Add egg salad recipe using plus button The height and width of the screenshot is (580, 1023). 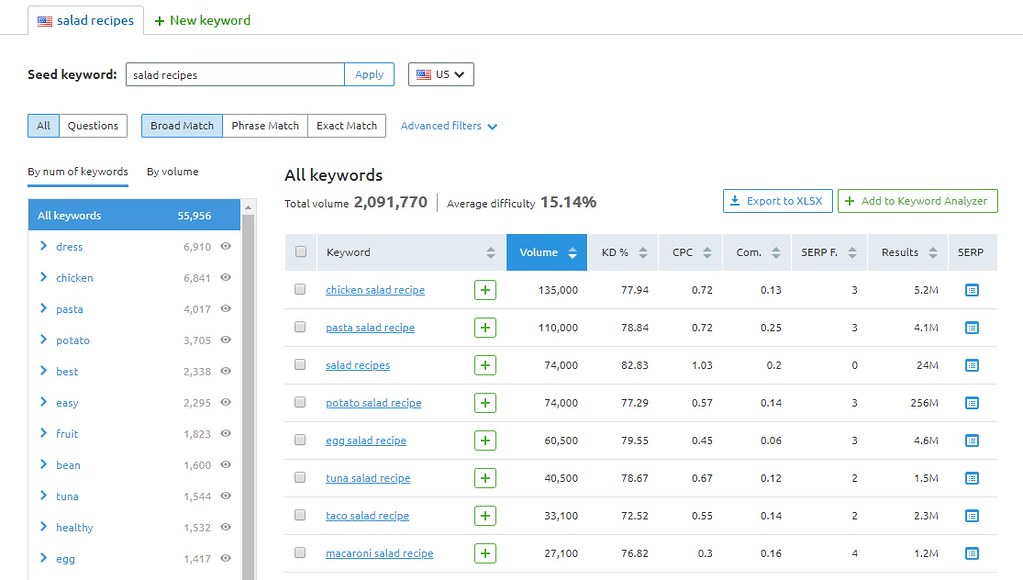click(x=485, y=441)
